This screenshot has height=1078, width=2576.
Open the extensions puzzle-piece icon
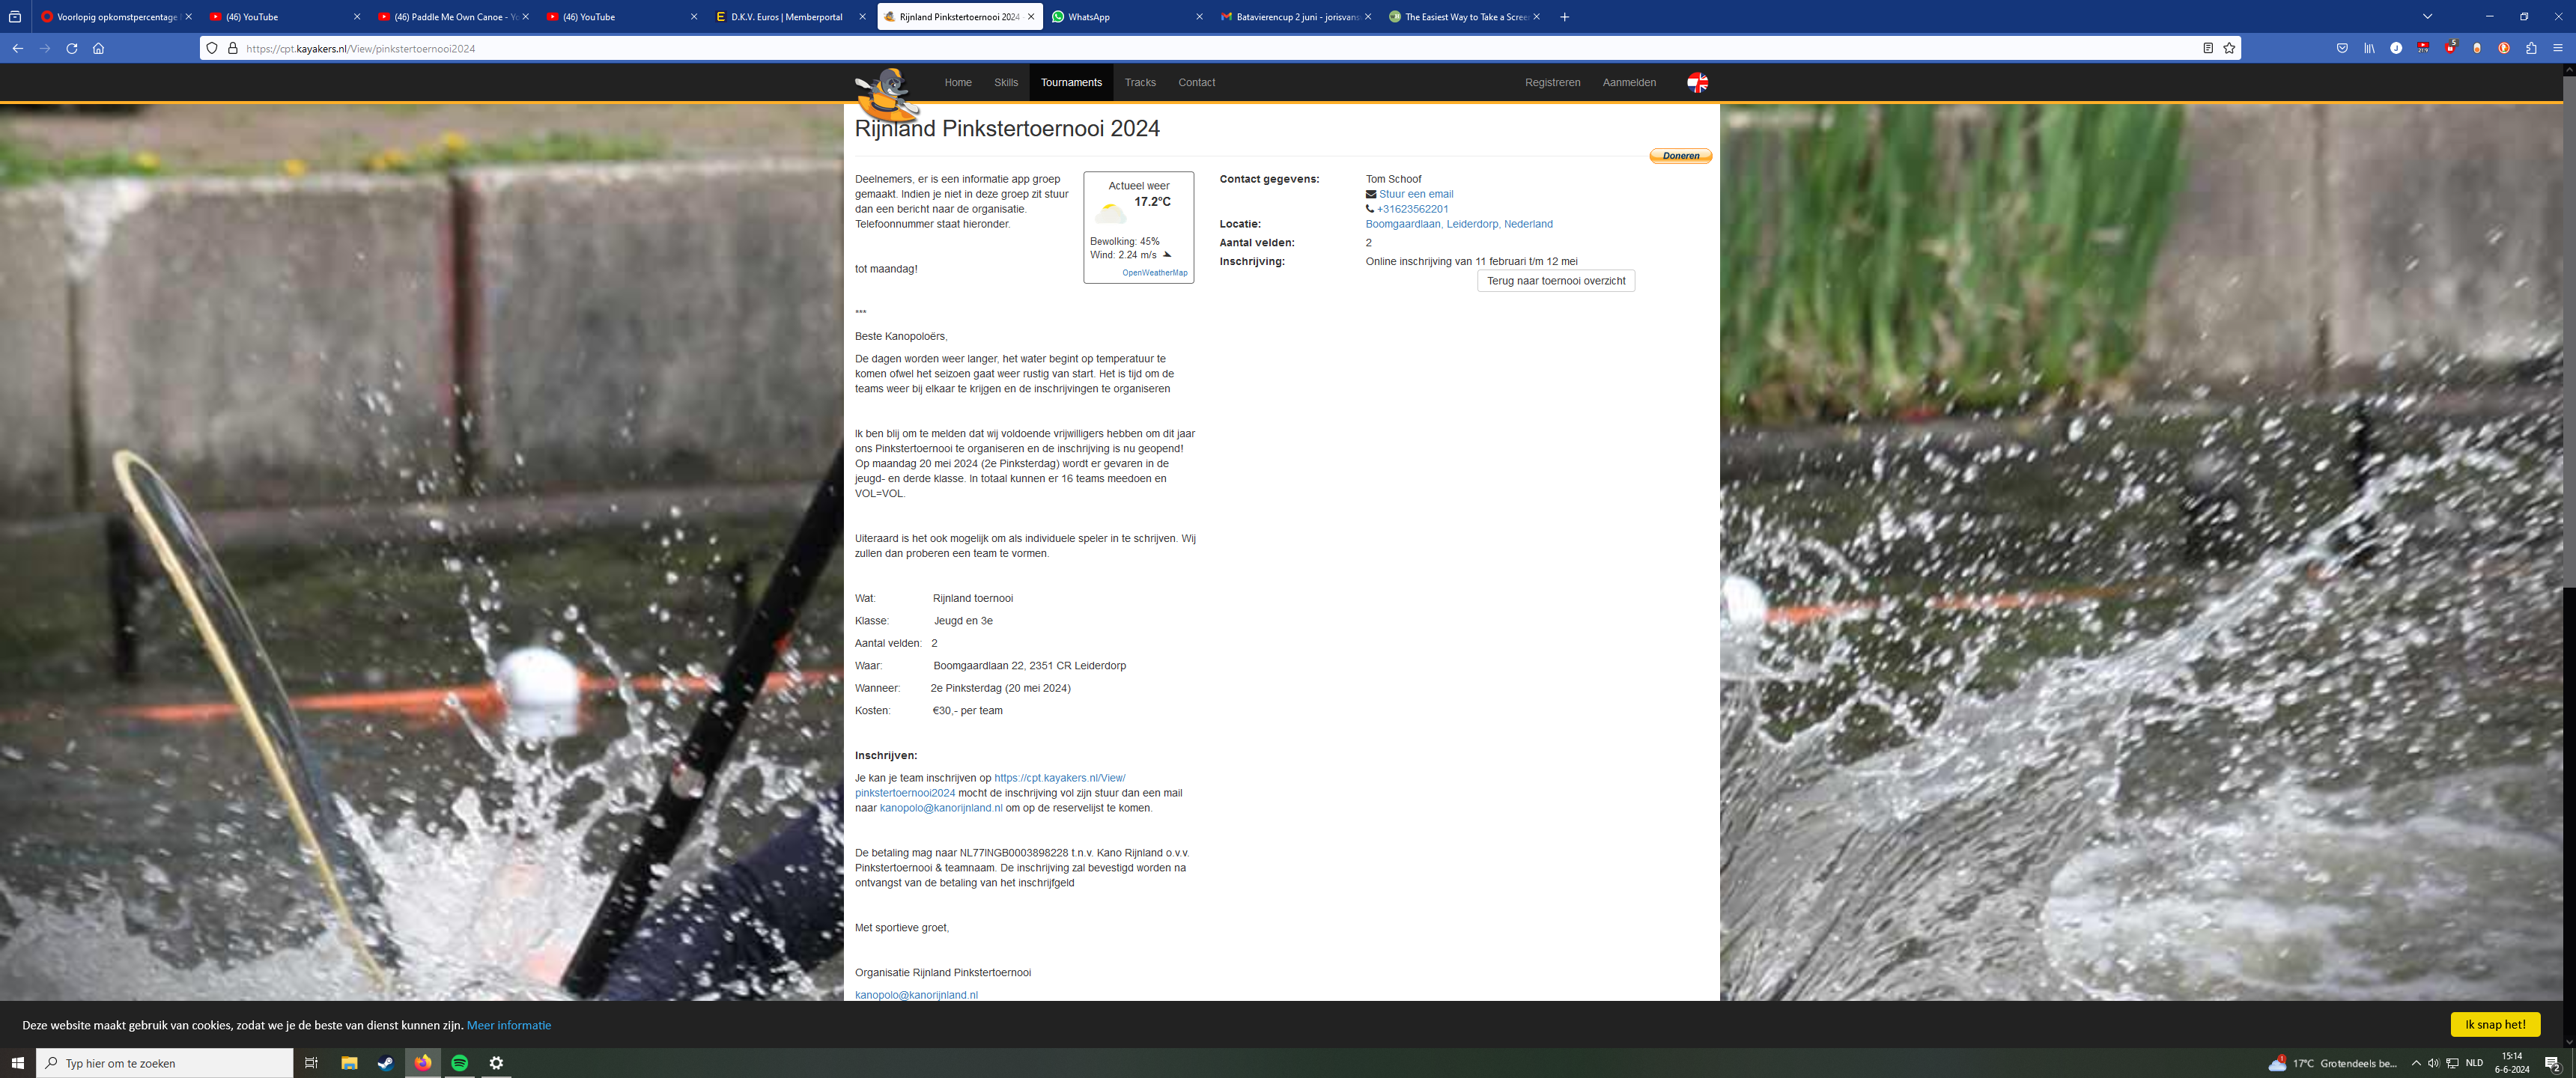click(2531, 48)
